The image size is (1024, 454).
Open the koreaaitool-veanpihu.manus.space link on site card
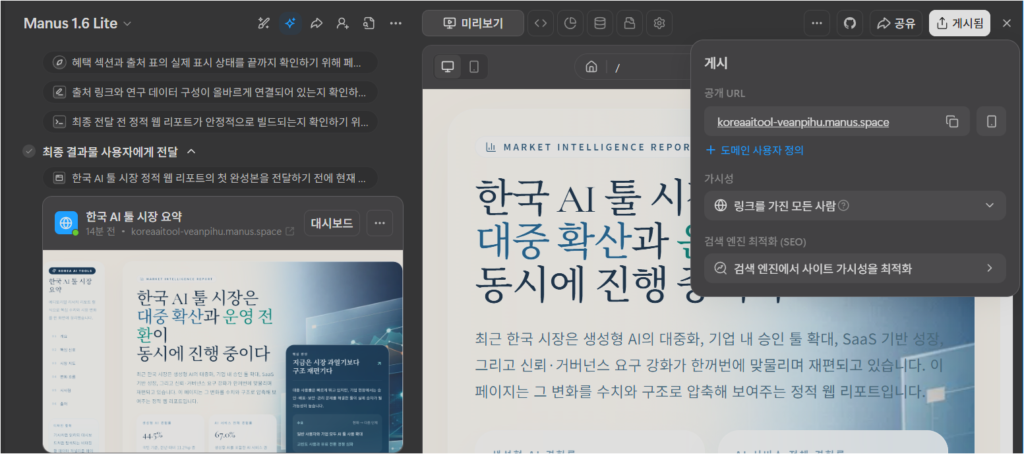pyautogui.click(x=212, y=231)
